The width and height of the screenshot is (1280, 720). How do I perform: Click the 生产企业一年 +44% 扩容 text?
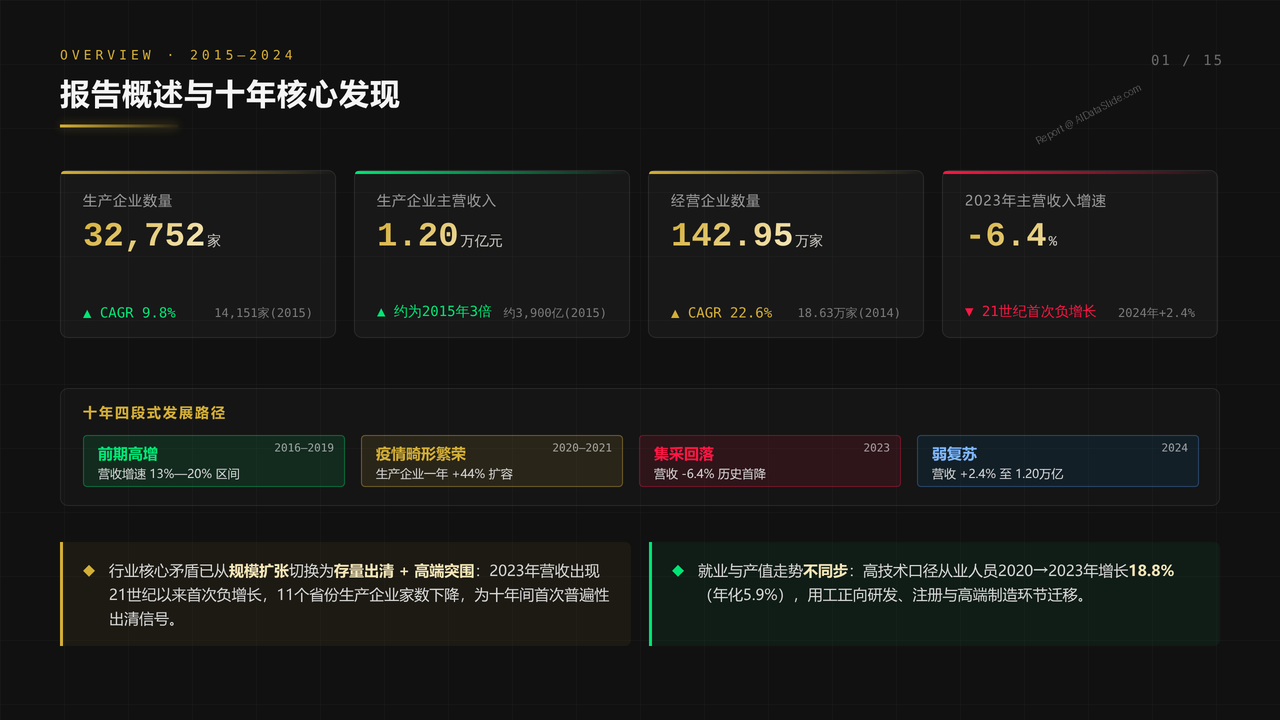(444, 474)
